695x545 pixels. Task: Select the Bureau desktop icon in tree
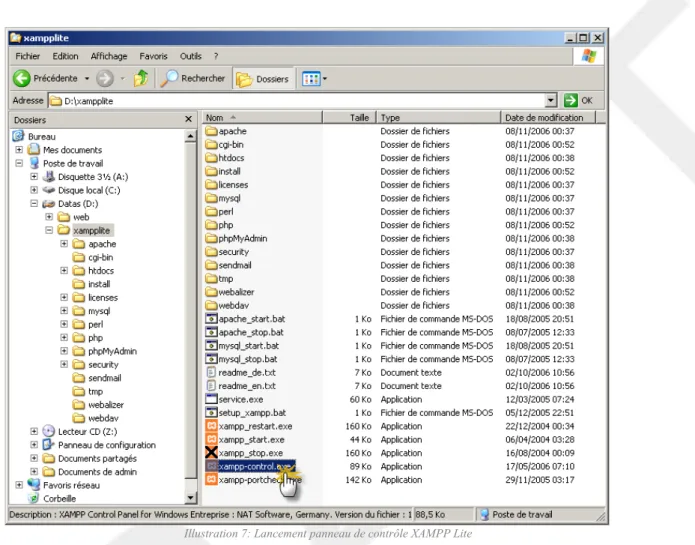click(x=19, y=136)
